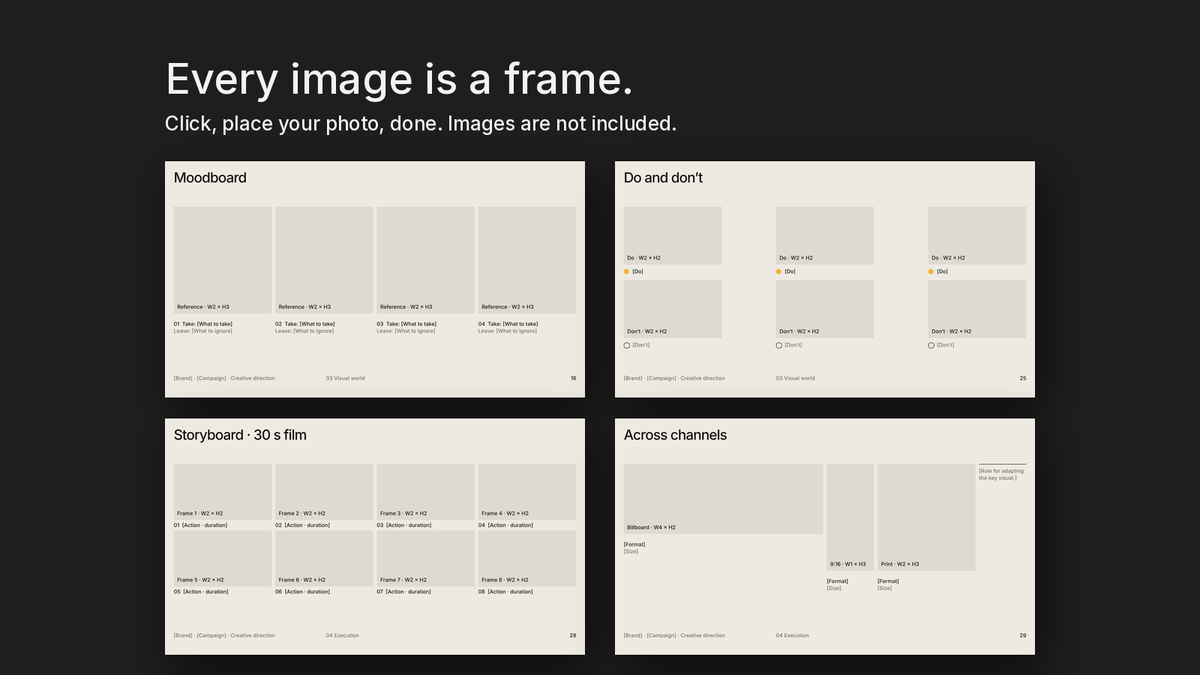
Task: Click page number 29 on the Across channels slide
Action: tap(1023, 635)
